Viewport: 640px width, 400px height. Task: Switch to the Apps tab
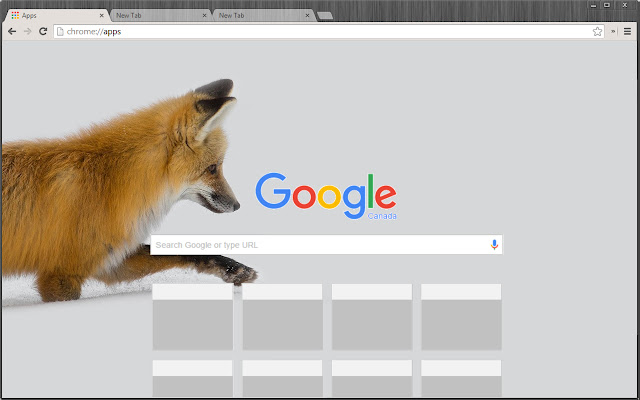(57, 16)
